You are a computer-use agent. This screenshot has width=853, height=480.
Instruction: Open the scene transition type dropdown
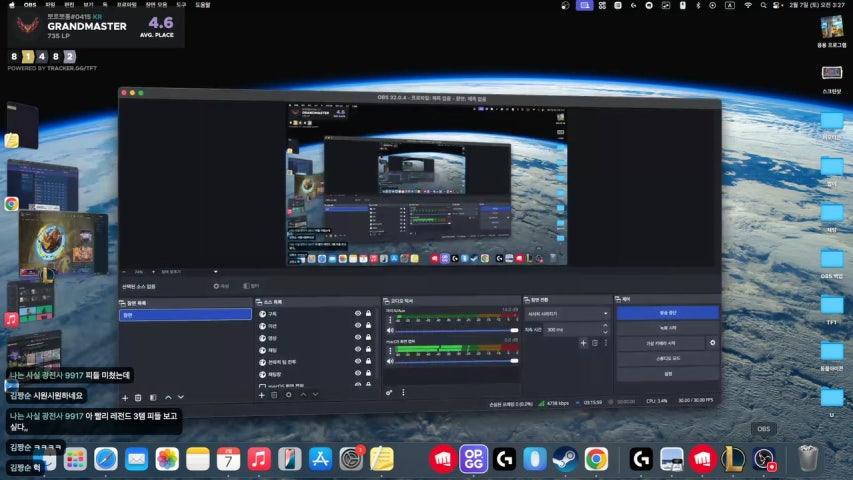(x=567, y=313)
